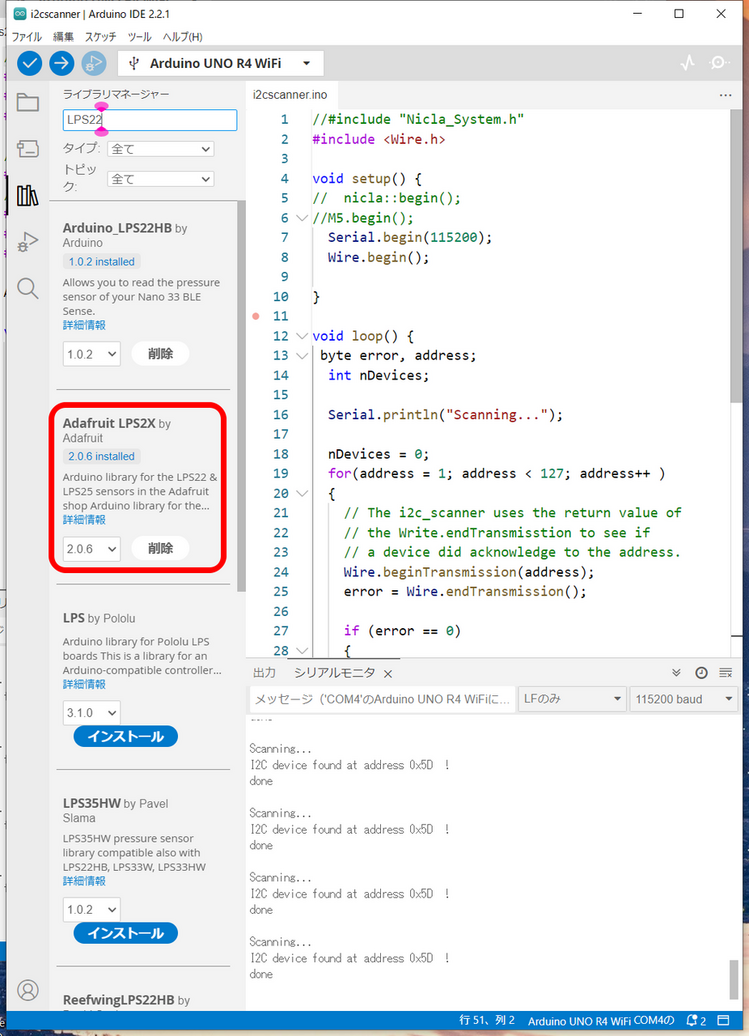749x1036 pixels.
Task: Open the Serial Plotter icon
Action: click(x=688, y=63)
